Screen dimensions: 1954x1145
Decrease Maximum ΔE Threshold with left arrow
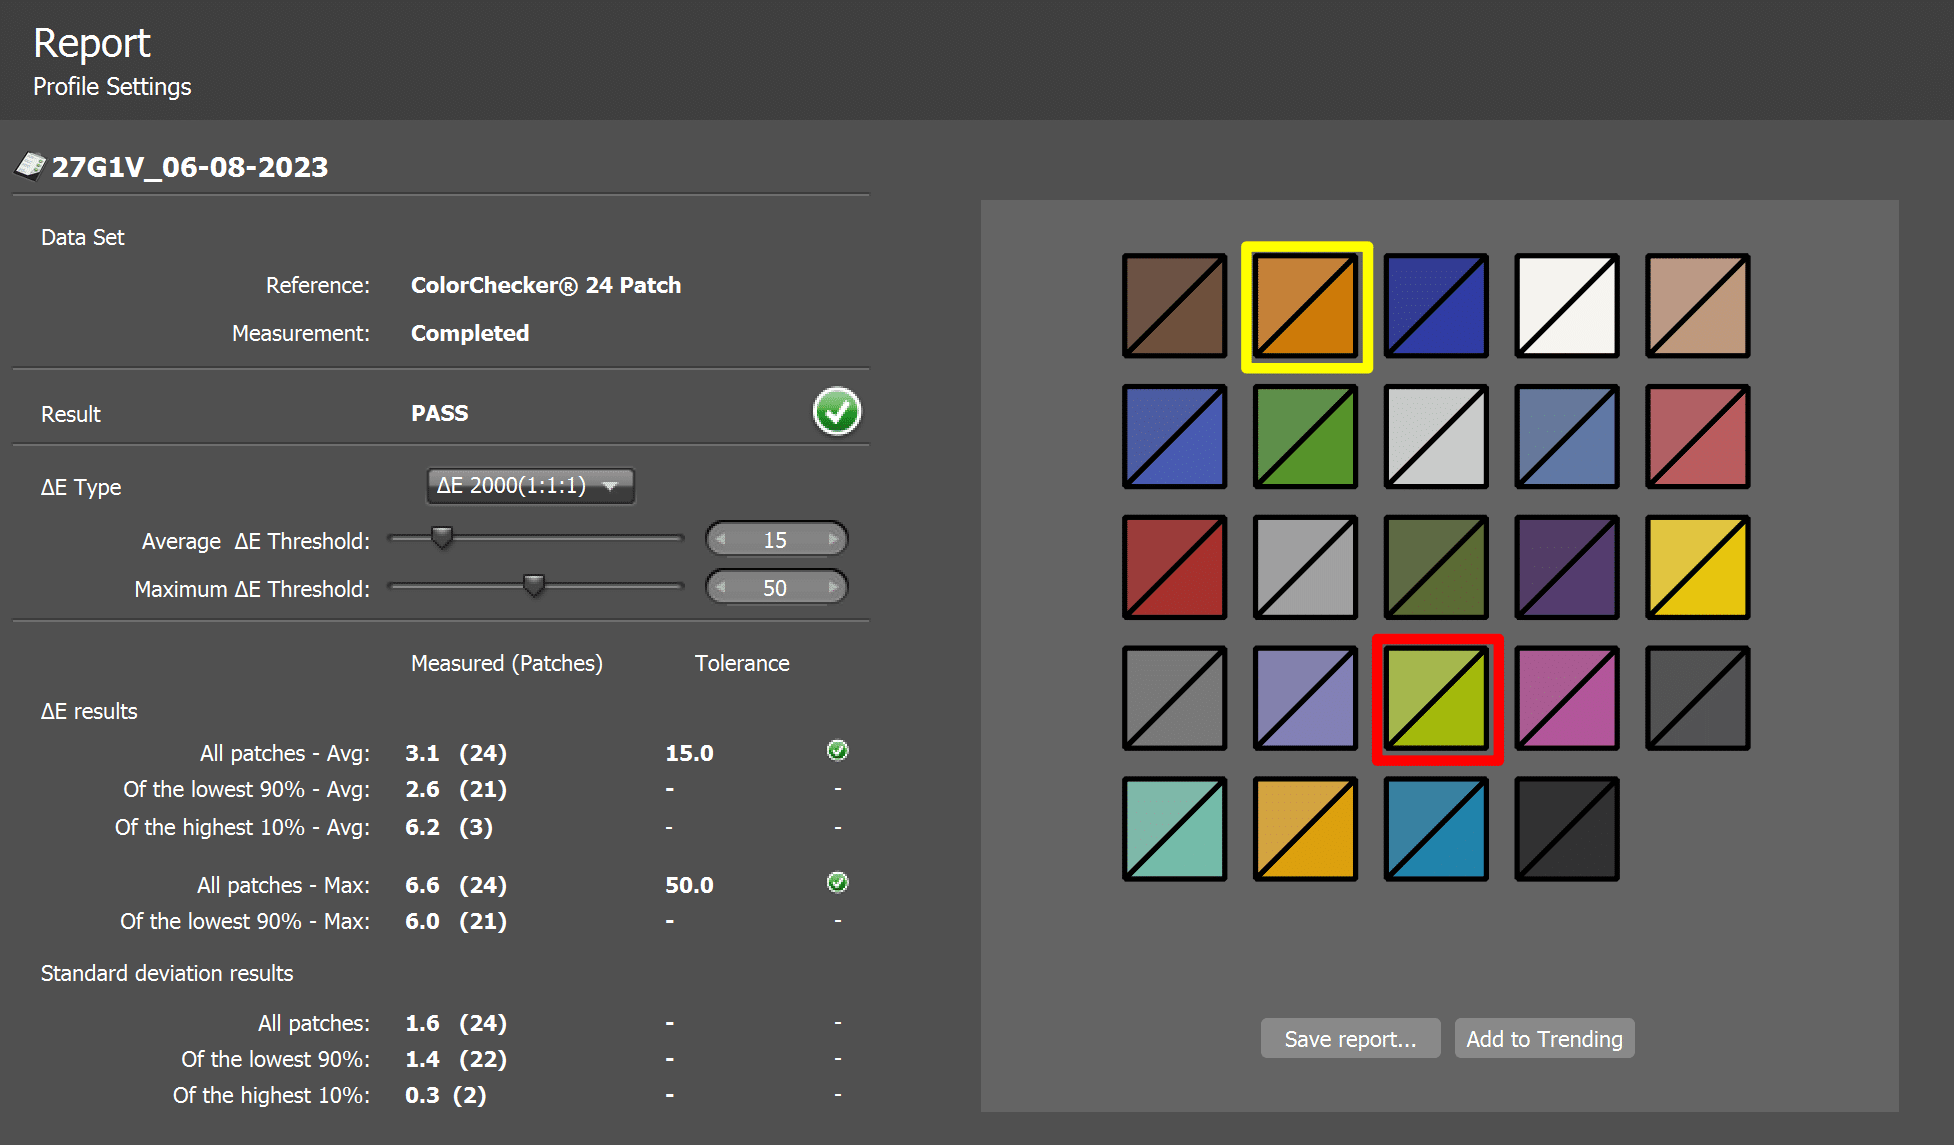721,588
